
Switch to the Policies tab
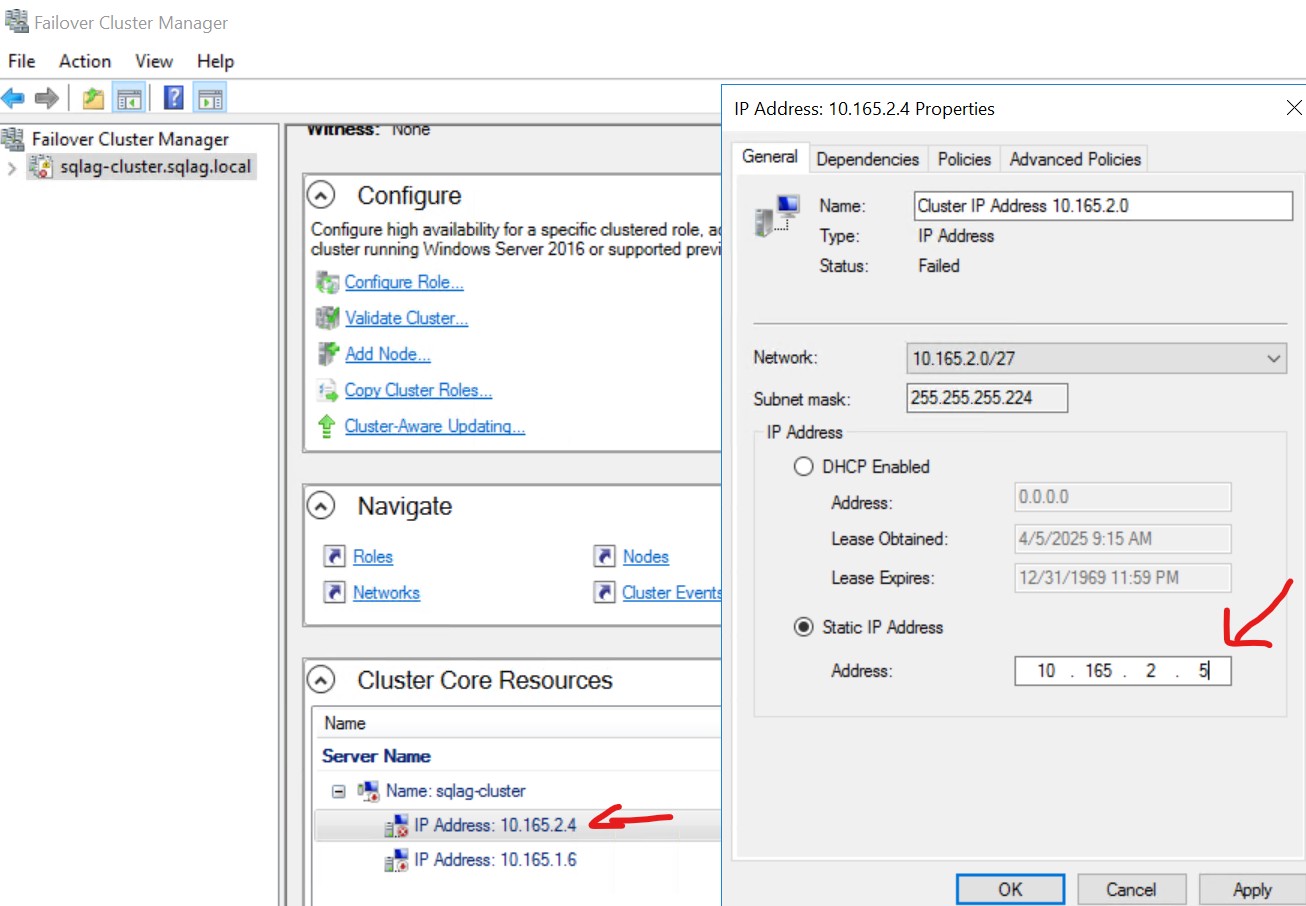(x=964, y=159)
